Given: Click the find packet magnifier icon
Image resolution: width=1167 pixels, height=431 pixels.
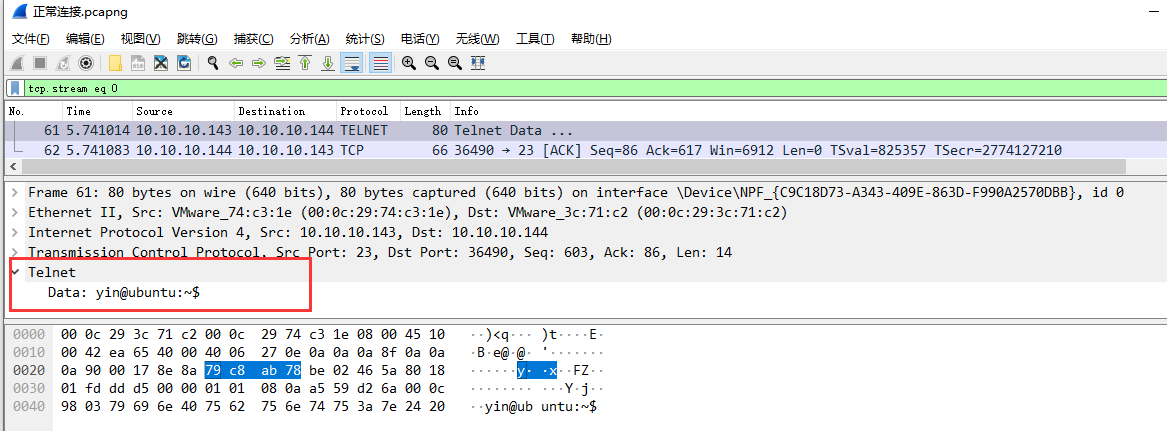Looking at the screenshot, I should pyautogui.click(x=213, y=63).
